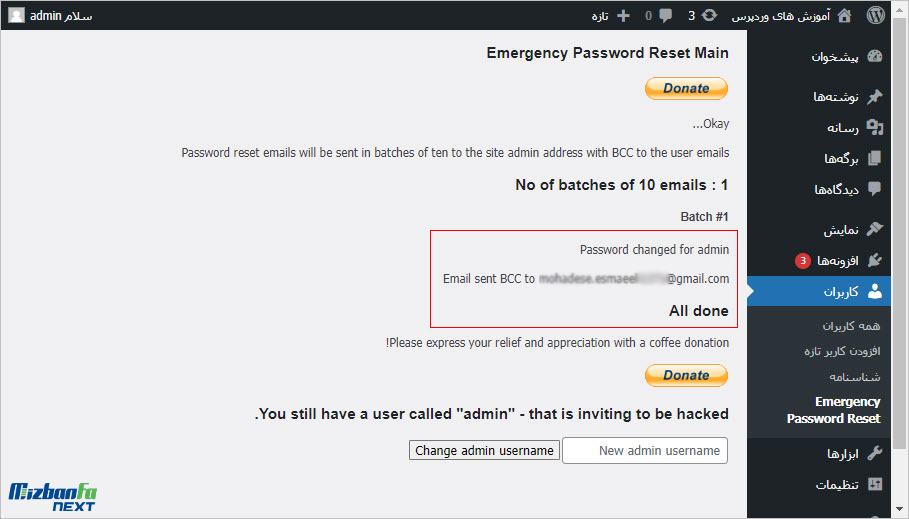Open همه کاربران submenu item
Screen dimensions: 909x519
(851, 326)
